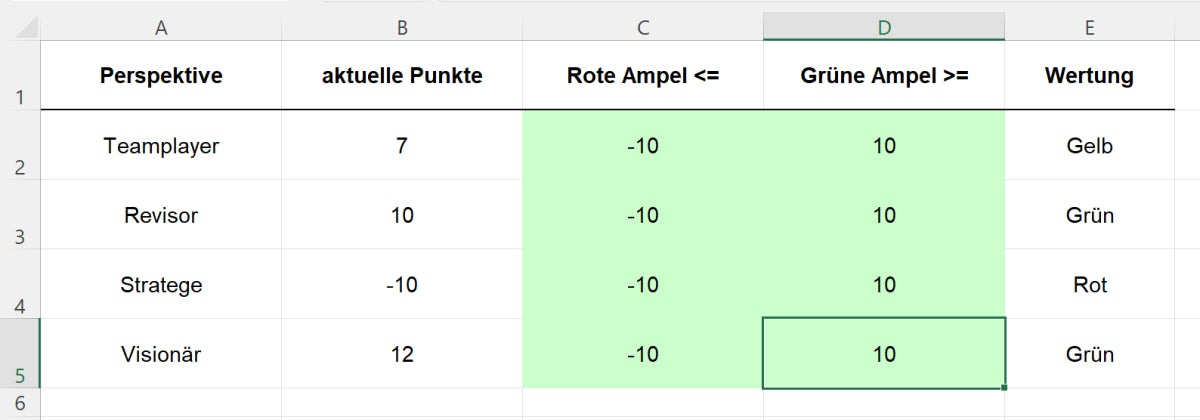Select the "Wertung" header cell
1200x420 pixels.
[x=1089, y=76]
